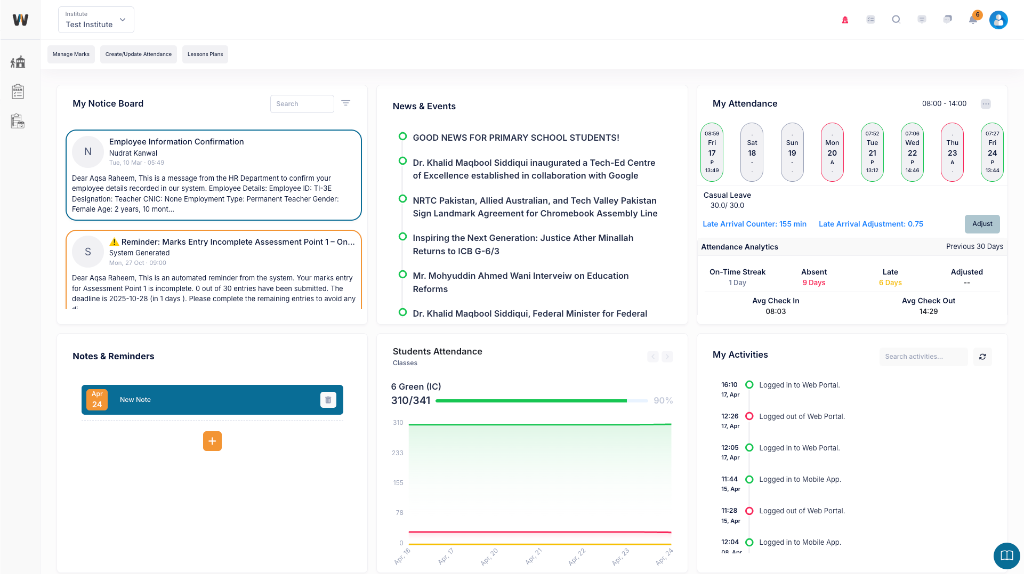
Task: Click the red alert icon in header
Action: (845, 20)
